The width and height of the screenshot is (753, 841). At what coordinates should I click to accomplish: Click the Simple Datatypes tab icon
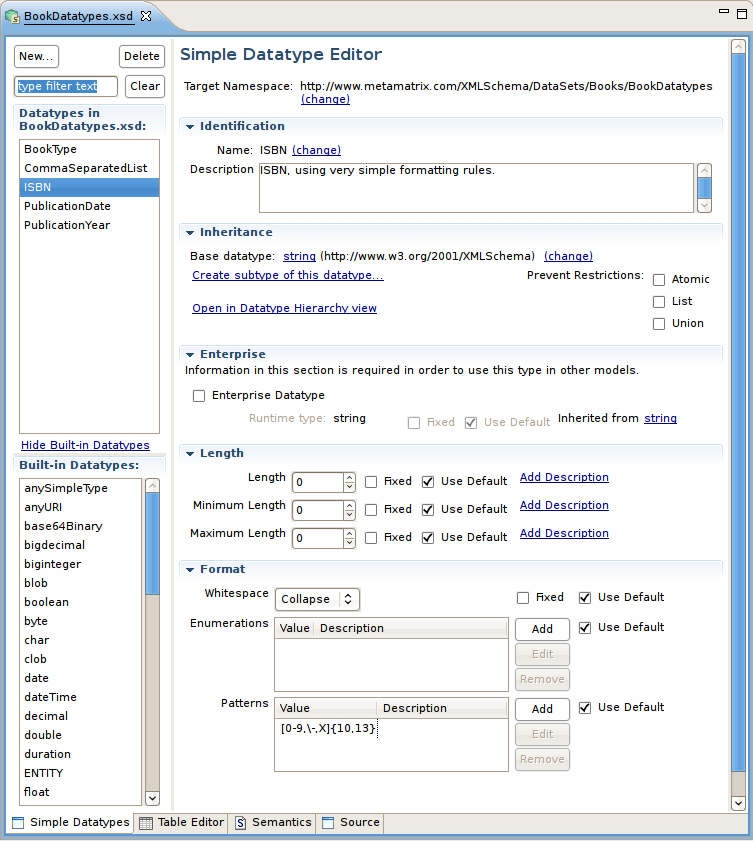click(x=18, y=823)
